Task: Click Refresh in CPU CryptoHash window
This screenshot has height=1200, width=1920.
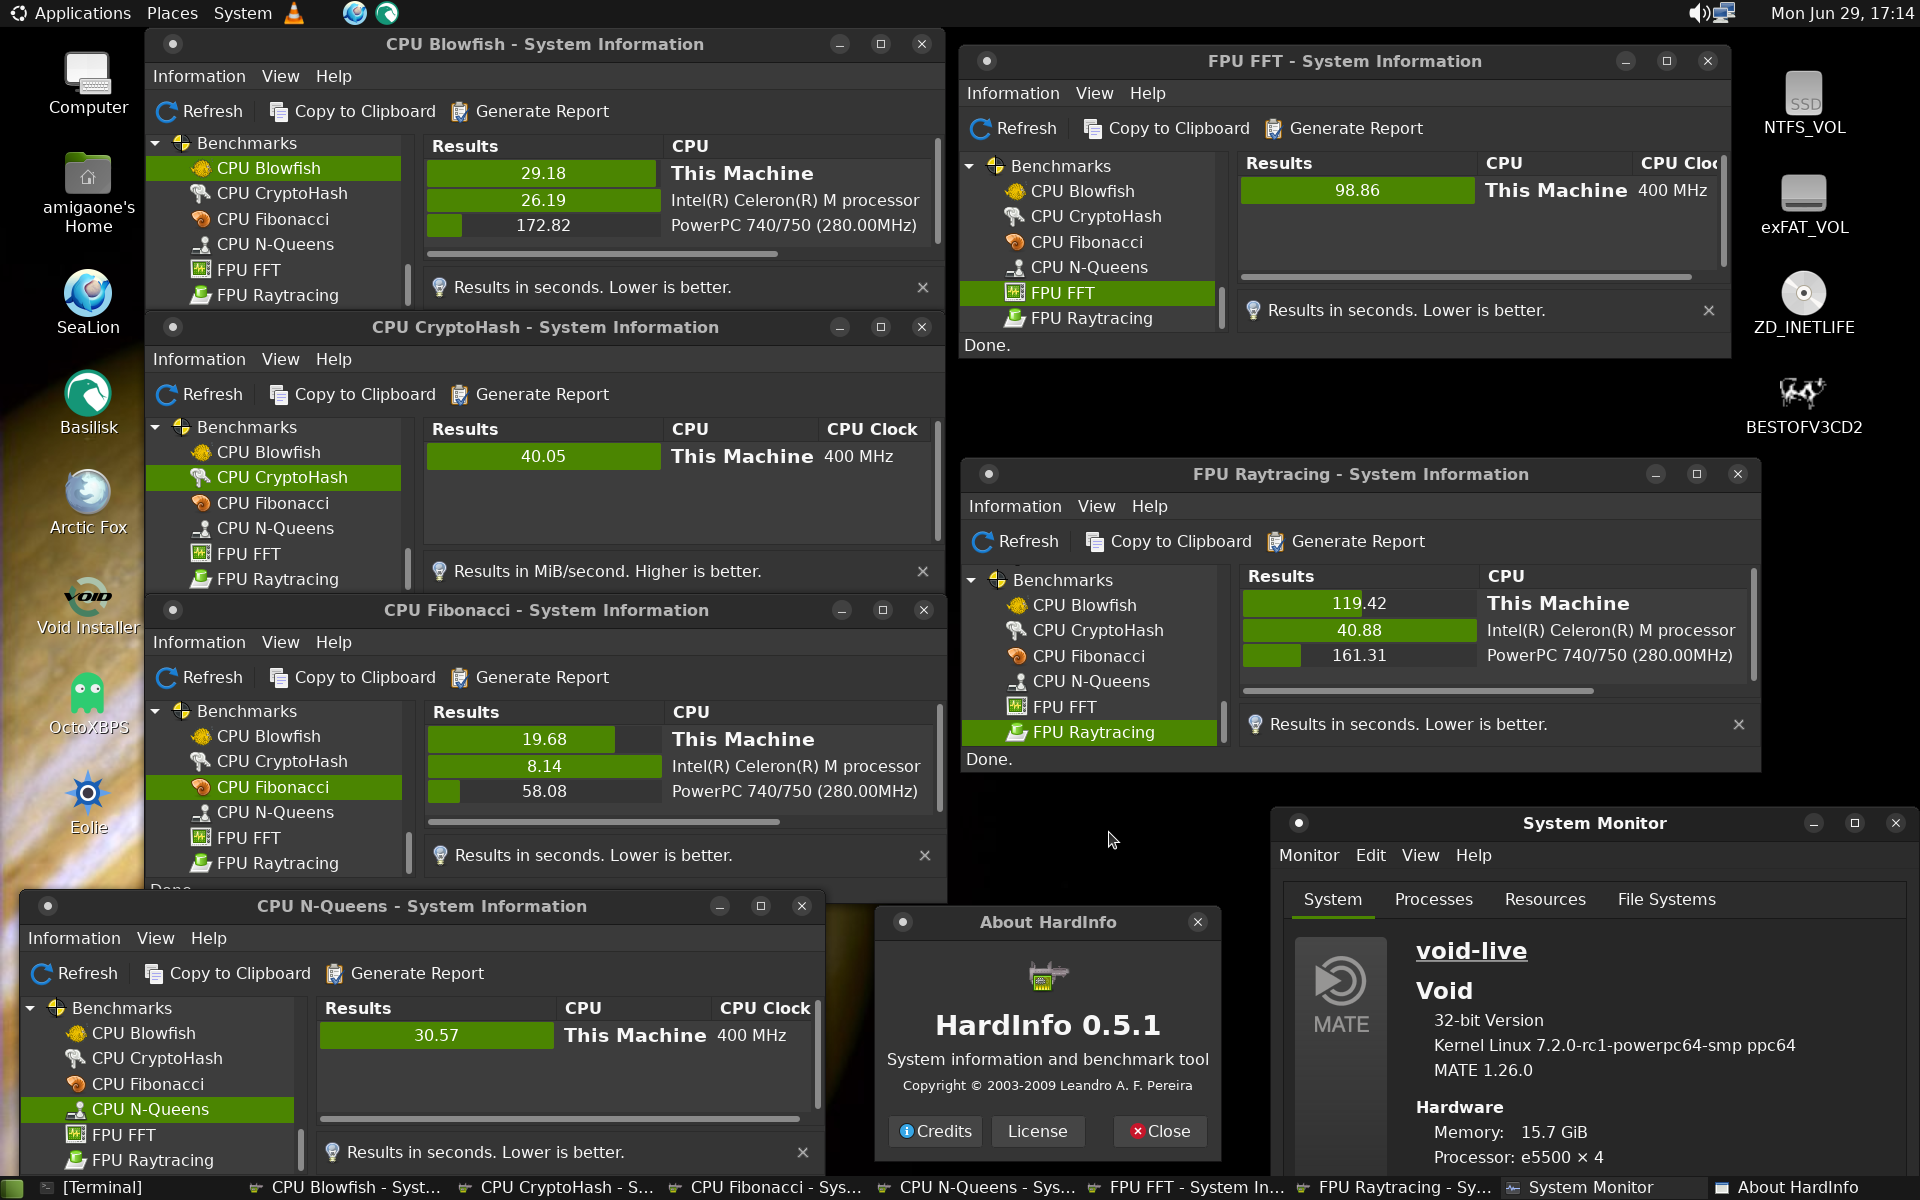Action: (x=200, y=395)
